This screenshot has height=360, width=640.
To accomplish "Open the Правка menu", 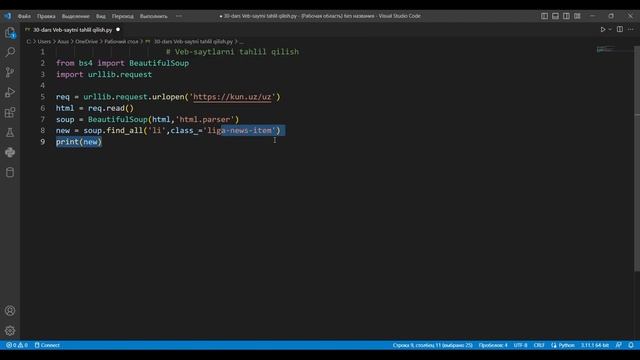I will click(x=46, y=16).
